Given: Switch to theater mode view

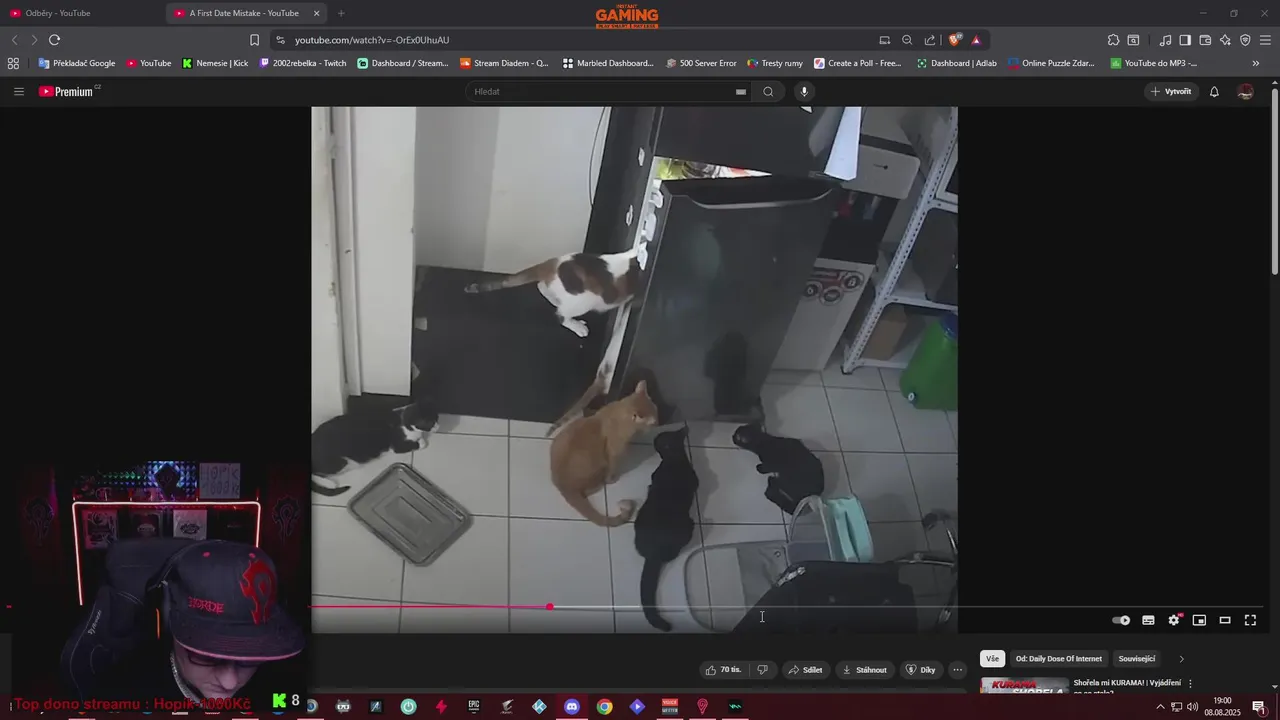Looking at the screenshot, I should coord(1225,620).
